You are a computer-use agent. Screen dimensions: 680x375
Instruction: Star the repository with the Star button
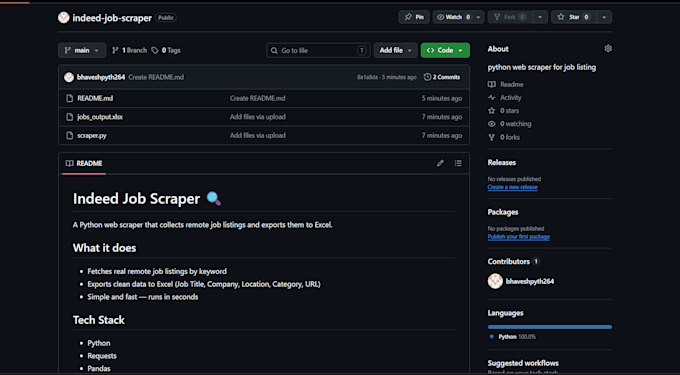coord(574,17)
